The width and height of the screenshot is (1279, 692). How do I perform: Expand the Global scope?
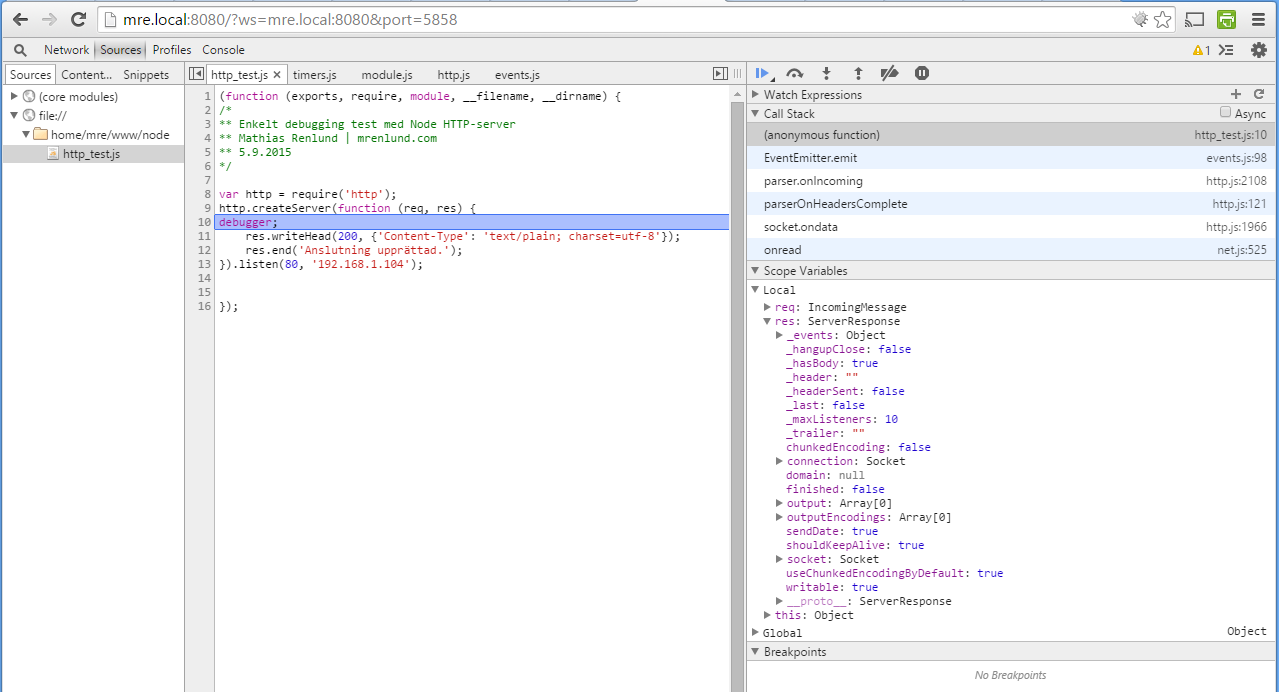point(755,633)
